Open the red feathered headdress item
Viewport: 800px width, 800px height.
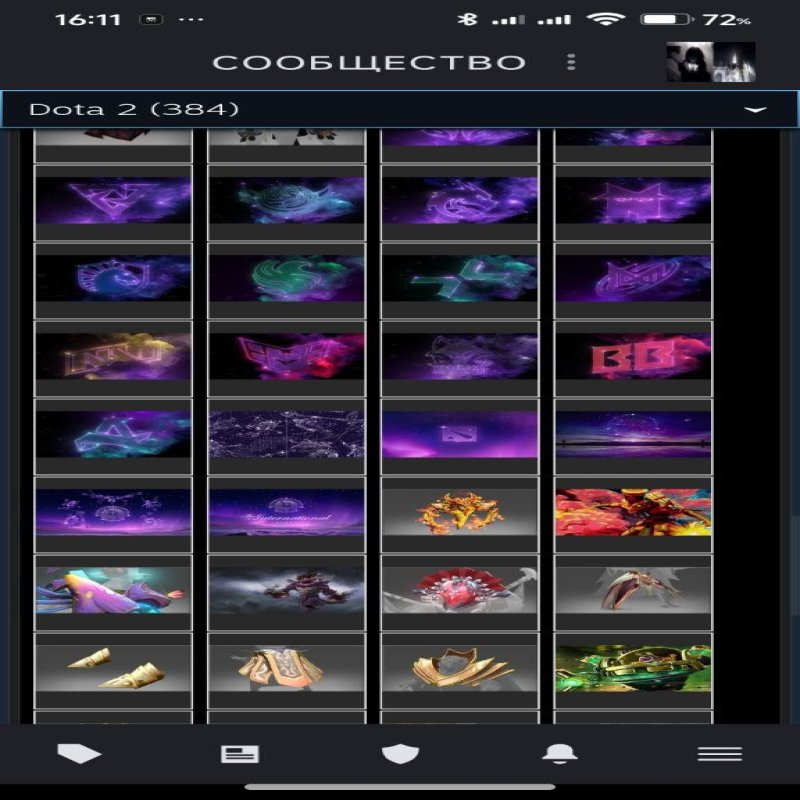(x=460, y=591)
